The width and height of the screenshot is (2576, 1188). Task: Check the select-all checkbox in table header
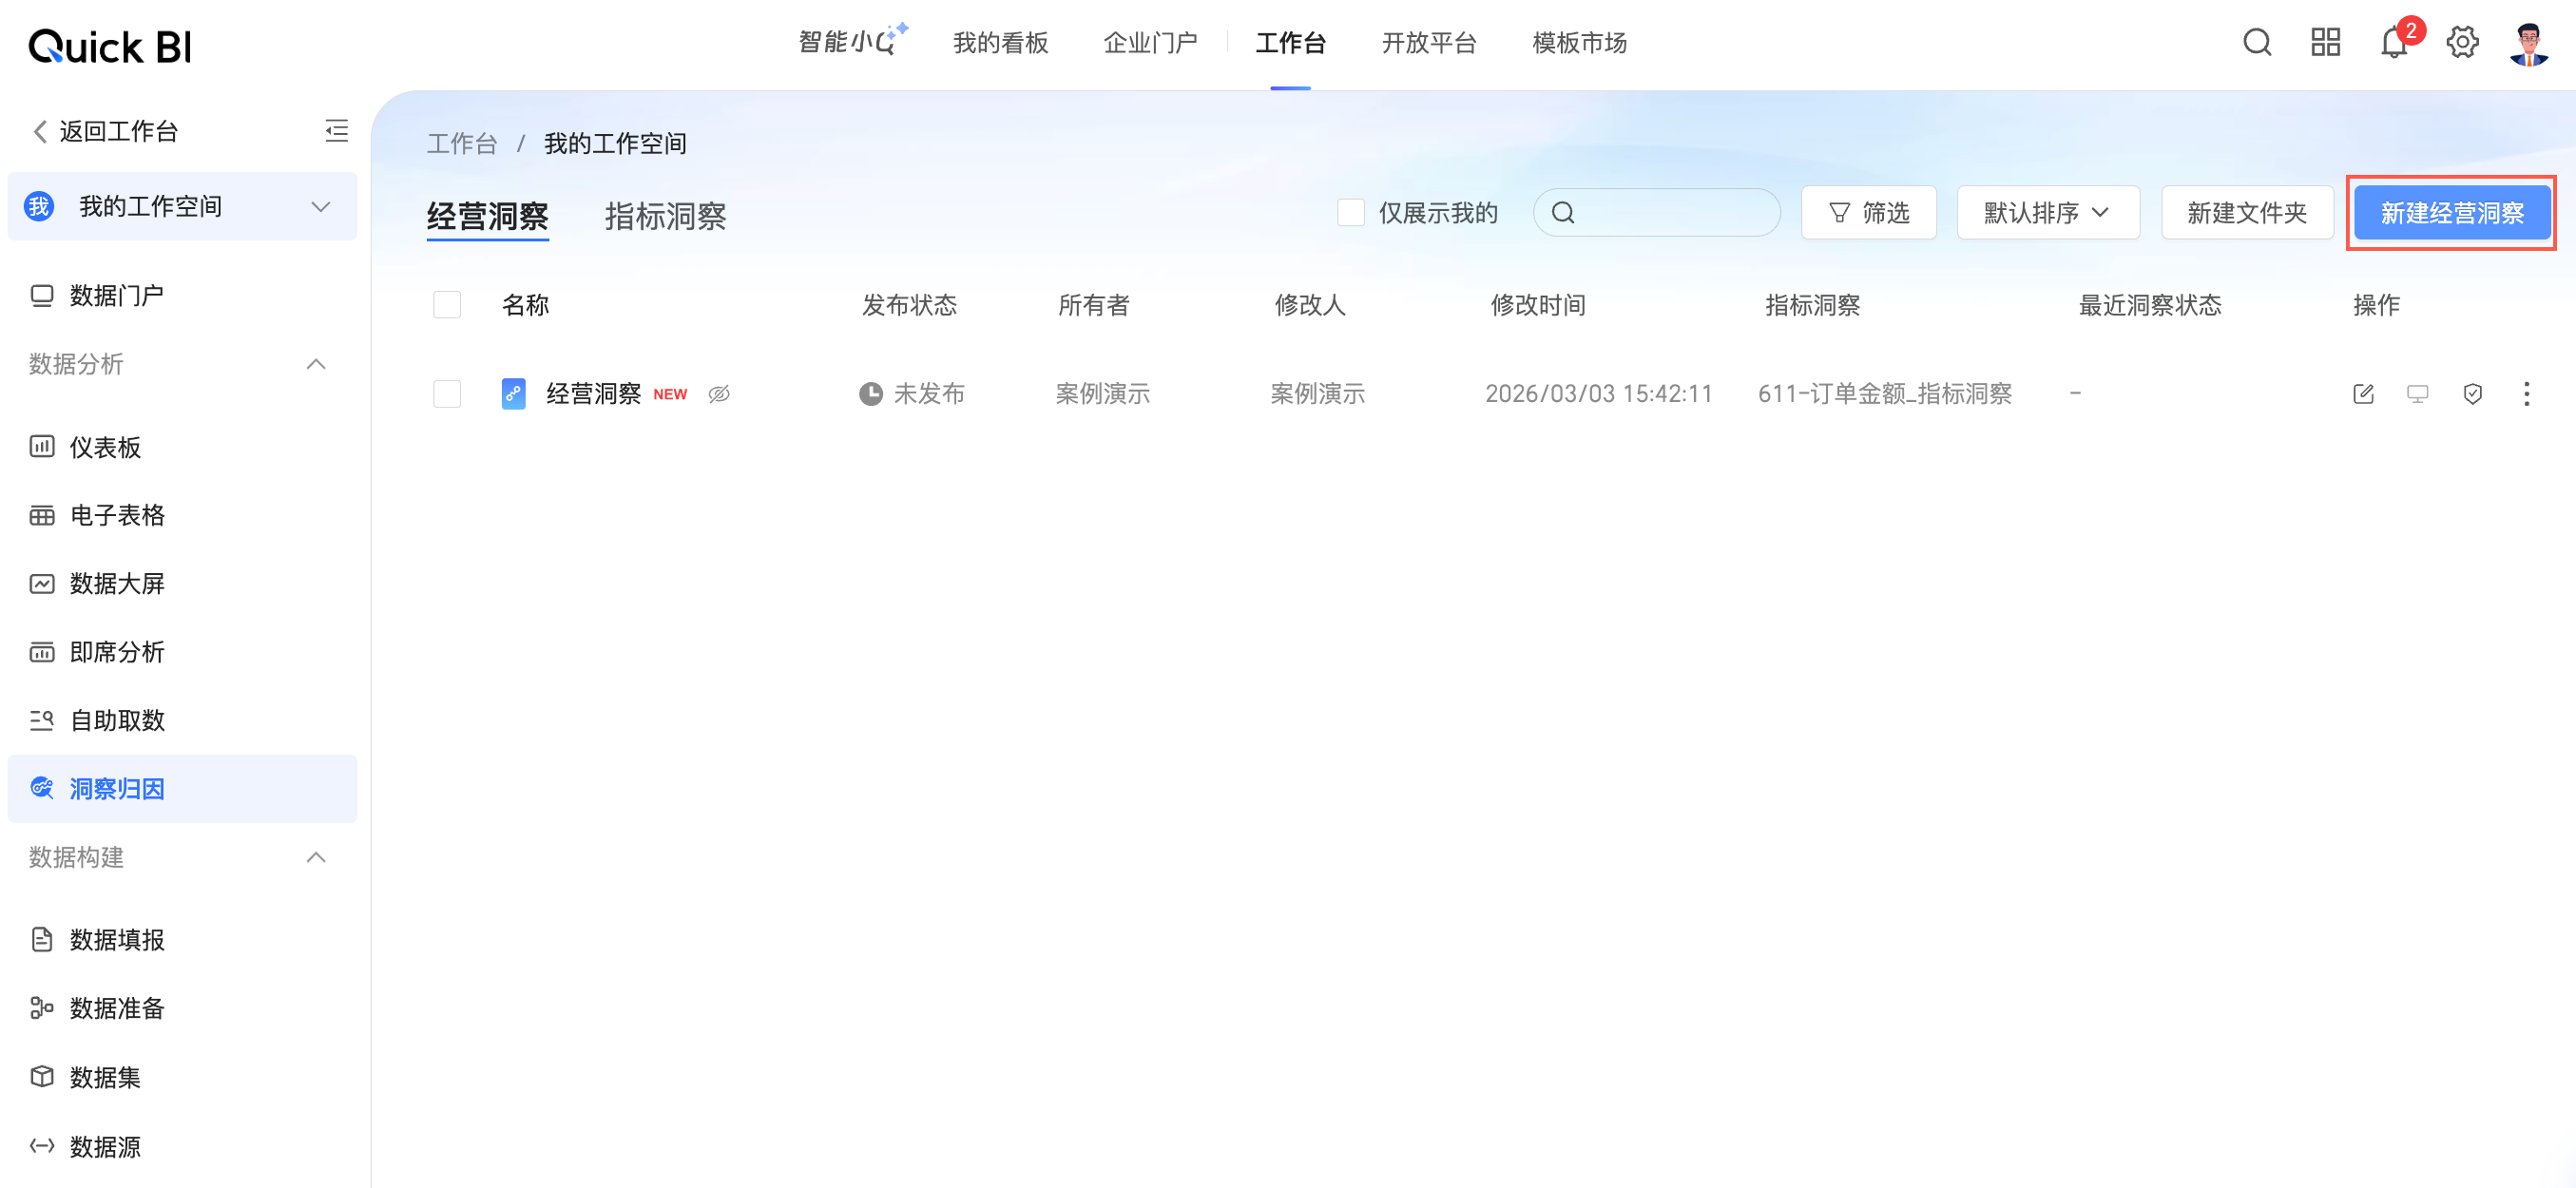[x=447, y=305]
